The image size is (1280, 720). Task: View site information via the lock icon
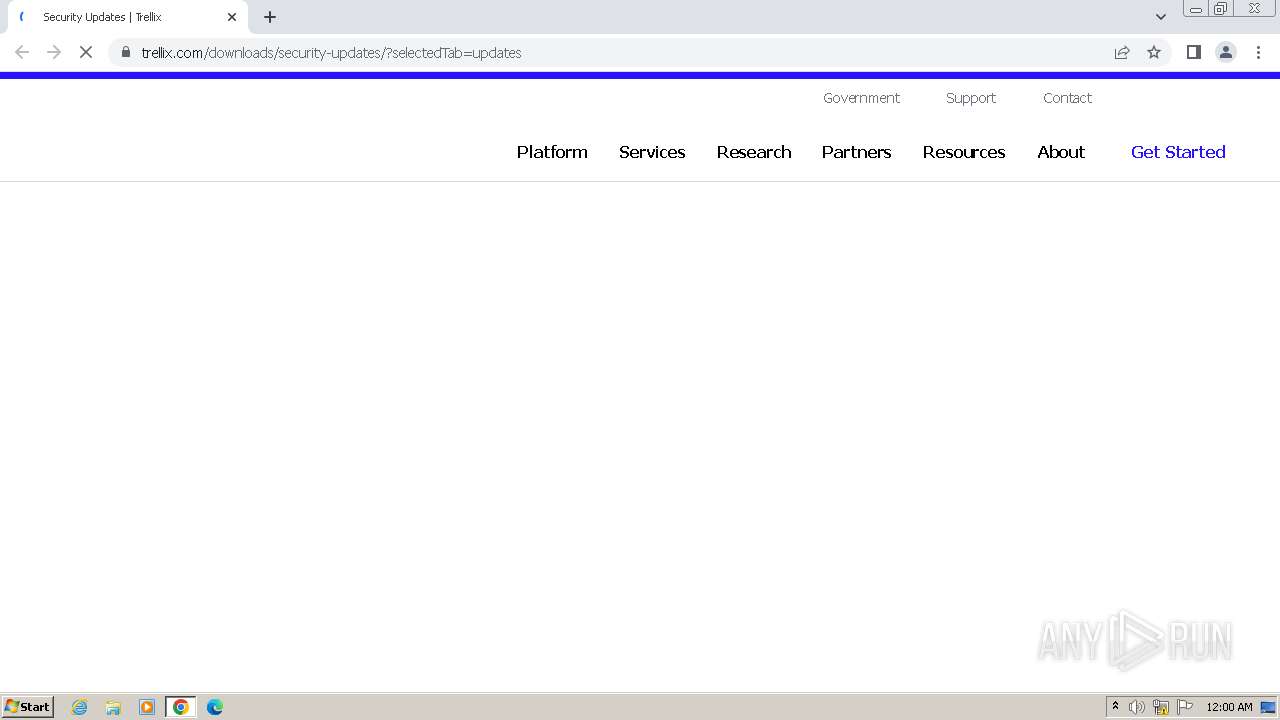pos(126,52)
